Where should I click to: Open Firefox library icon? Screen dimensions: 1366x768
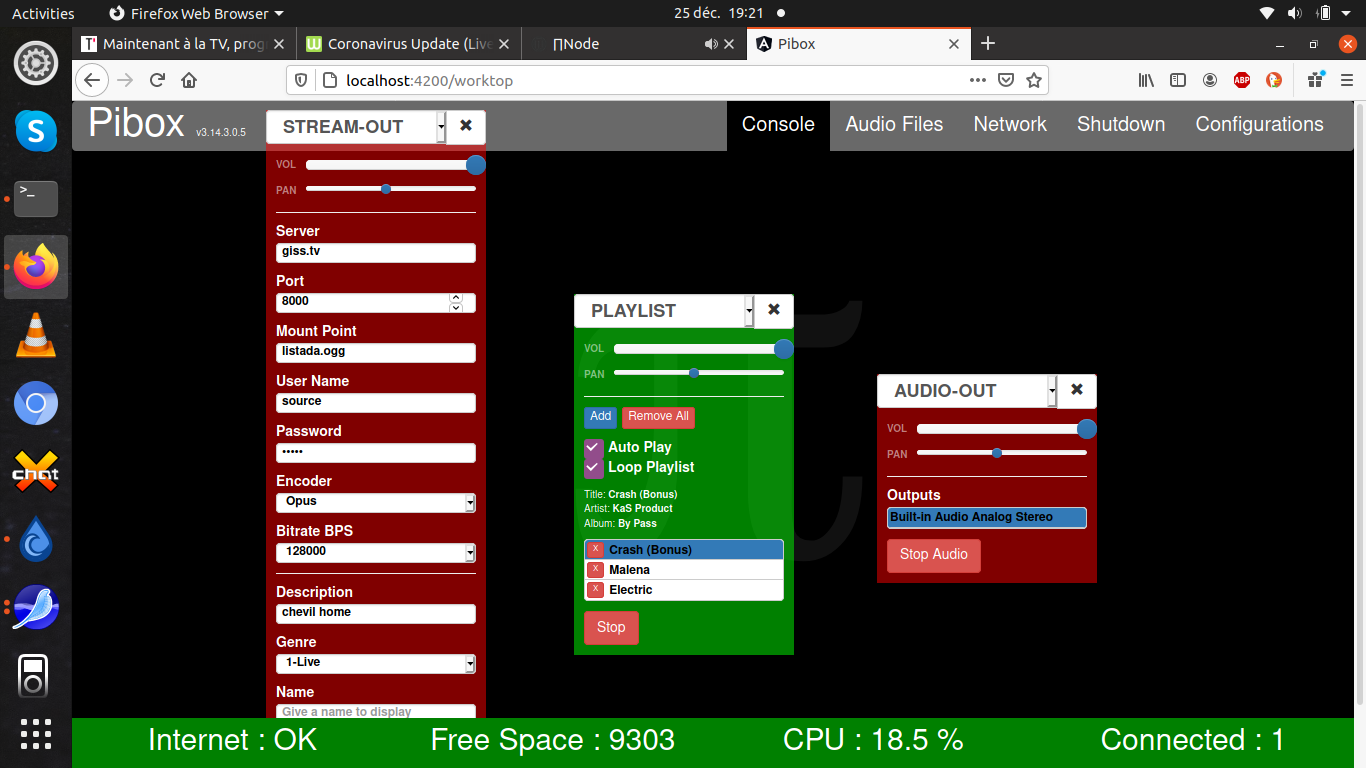click(1146, 80)
